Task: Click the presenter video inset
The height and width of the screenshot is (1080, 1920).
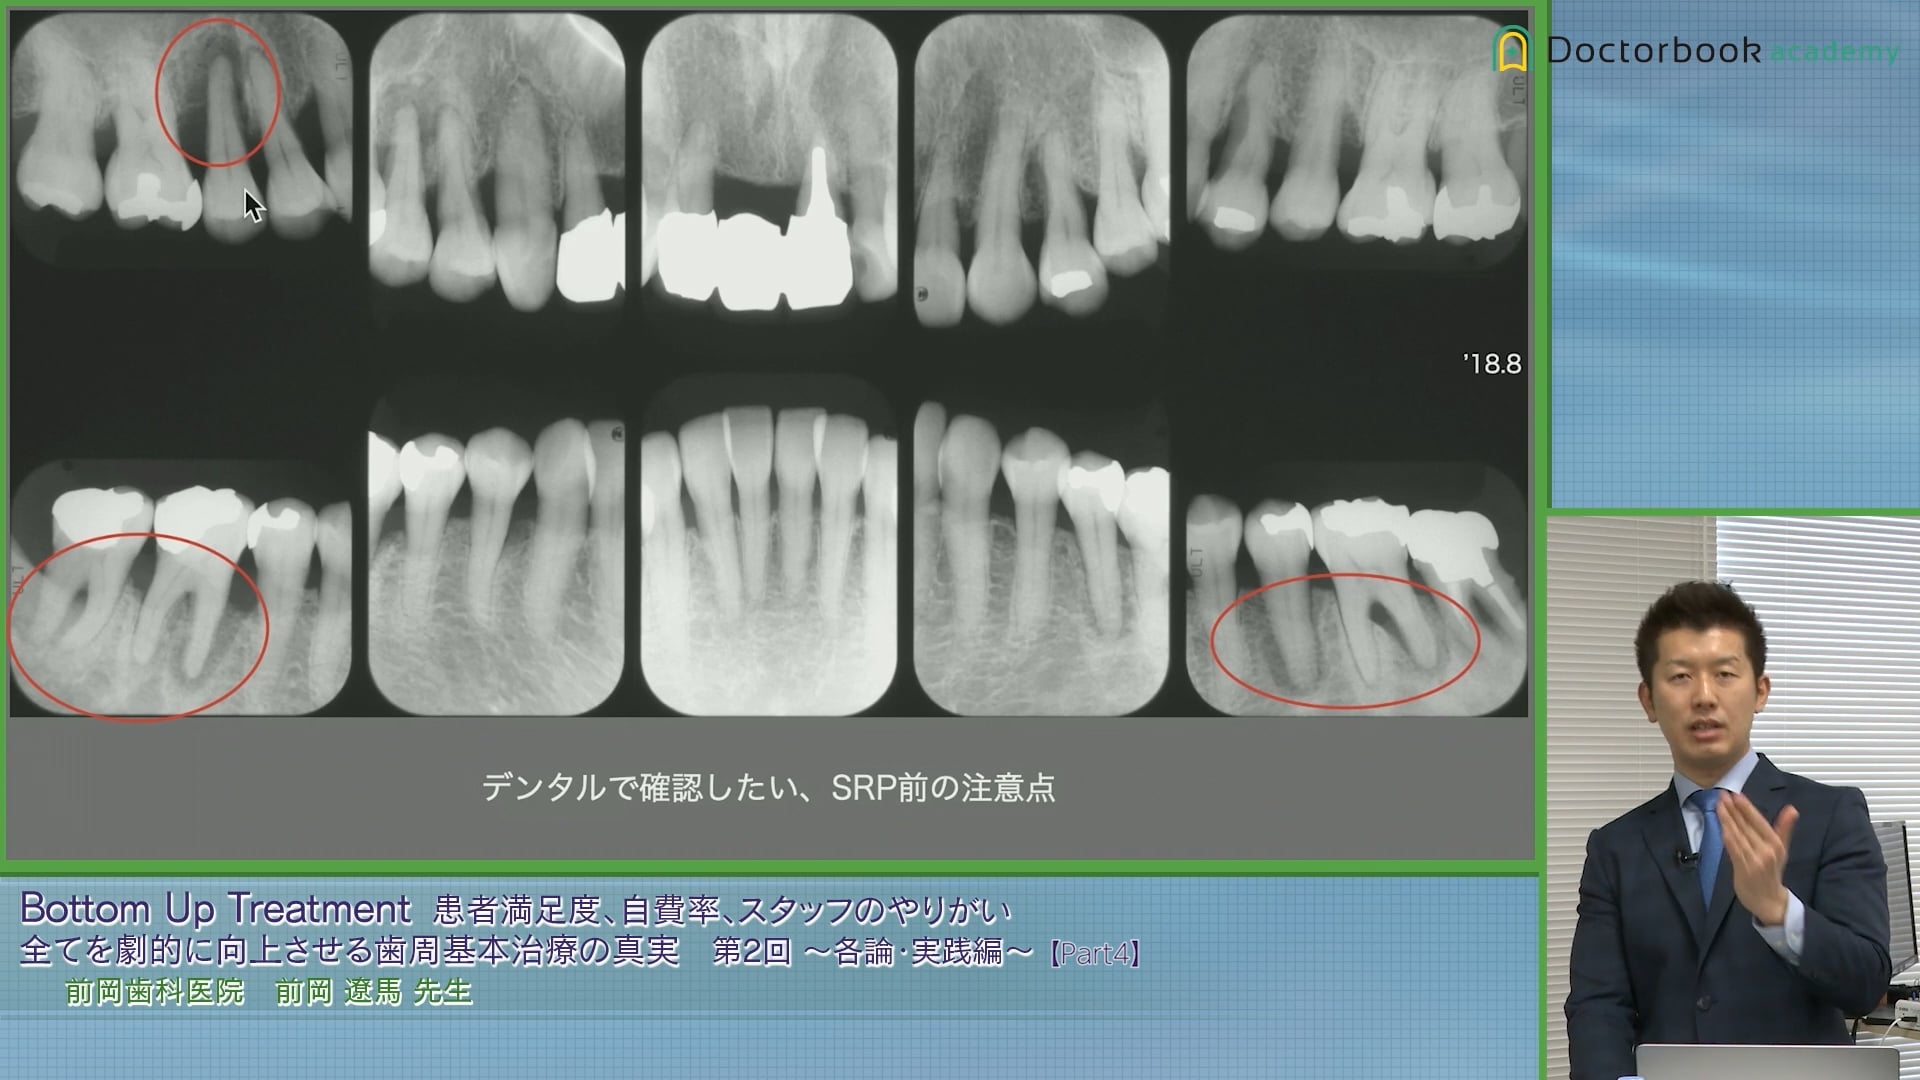Action: pos(1733,798)
